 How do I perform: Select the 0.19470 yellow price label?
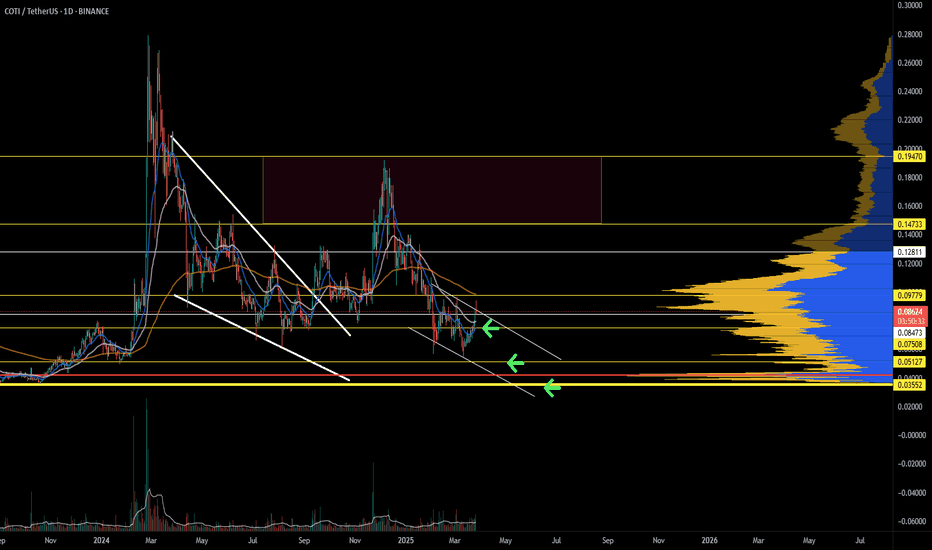pyautogui.click(x=909, y=156)
